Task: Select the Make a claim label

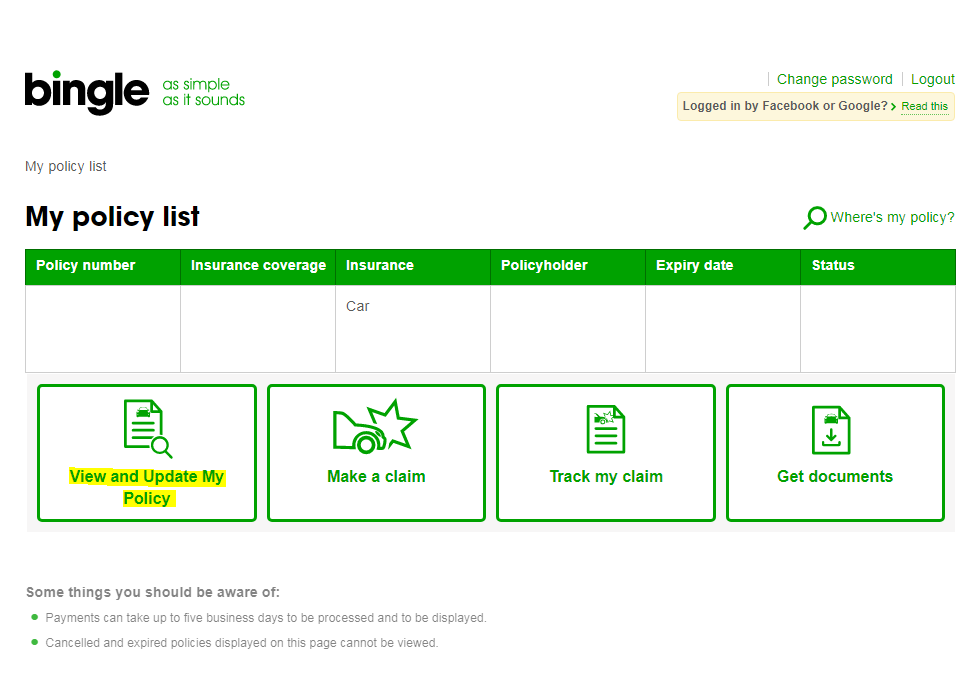Action: 376,477
